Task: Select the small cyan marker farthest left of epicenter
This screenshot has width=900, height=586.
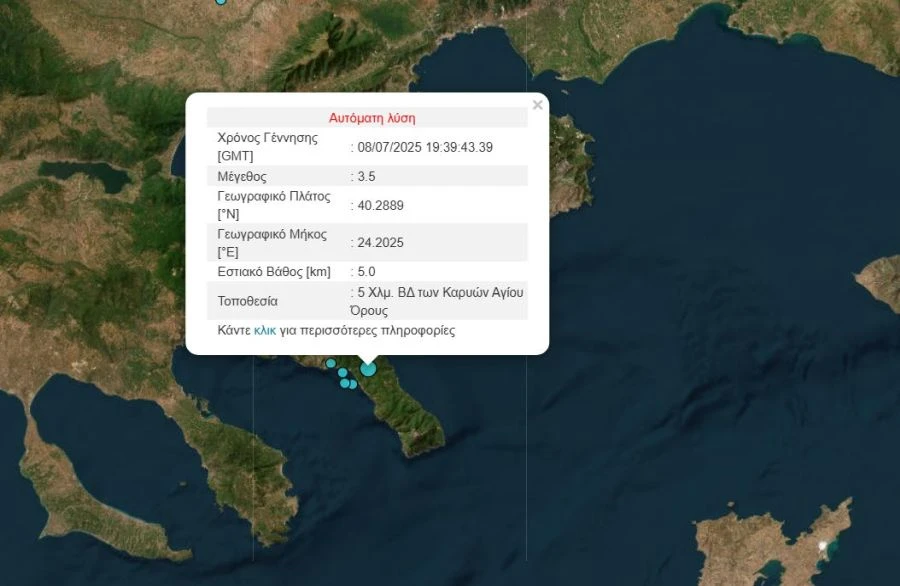Action: (331, 363)
